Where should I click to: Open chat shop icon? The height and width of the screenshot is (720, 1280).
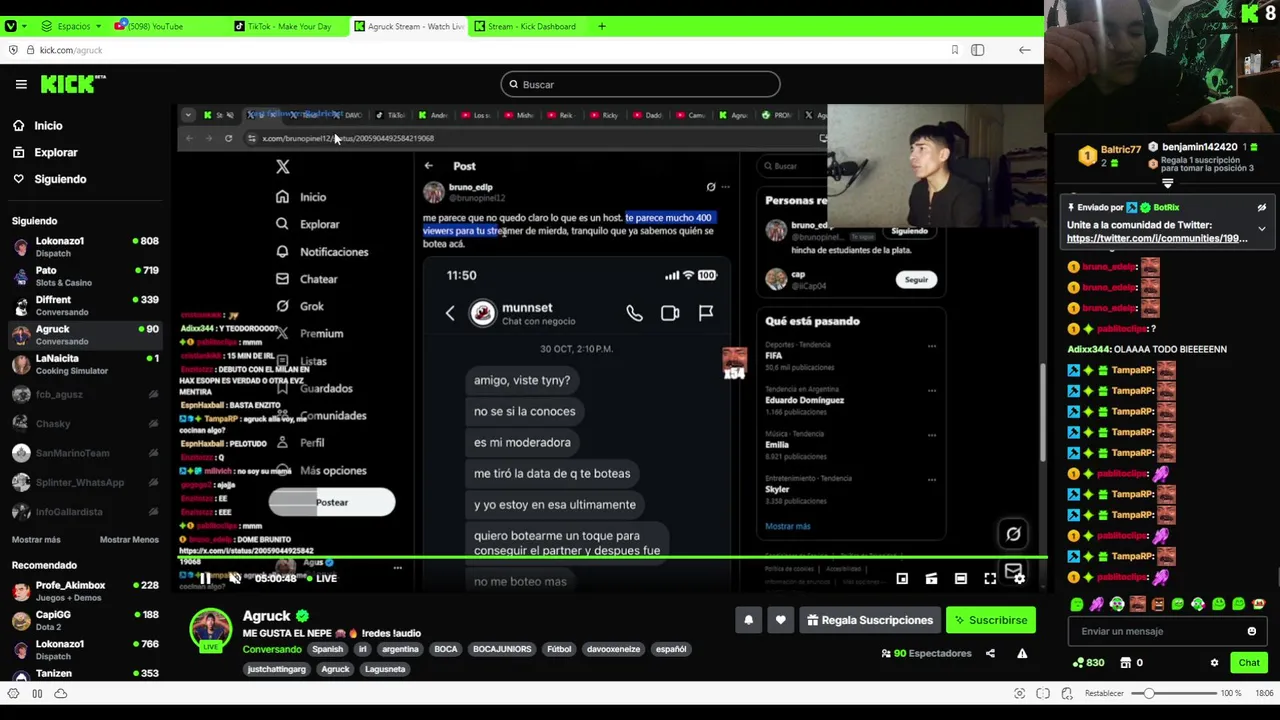pyautogui.click(x=1125, y=662)
